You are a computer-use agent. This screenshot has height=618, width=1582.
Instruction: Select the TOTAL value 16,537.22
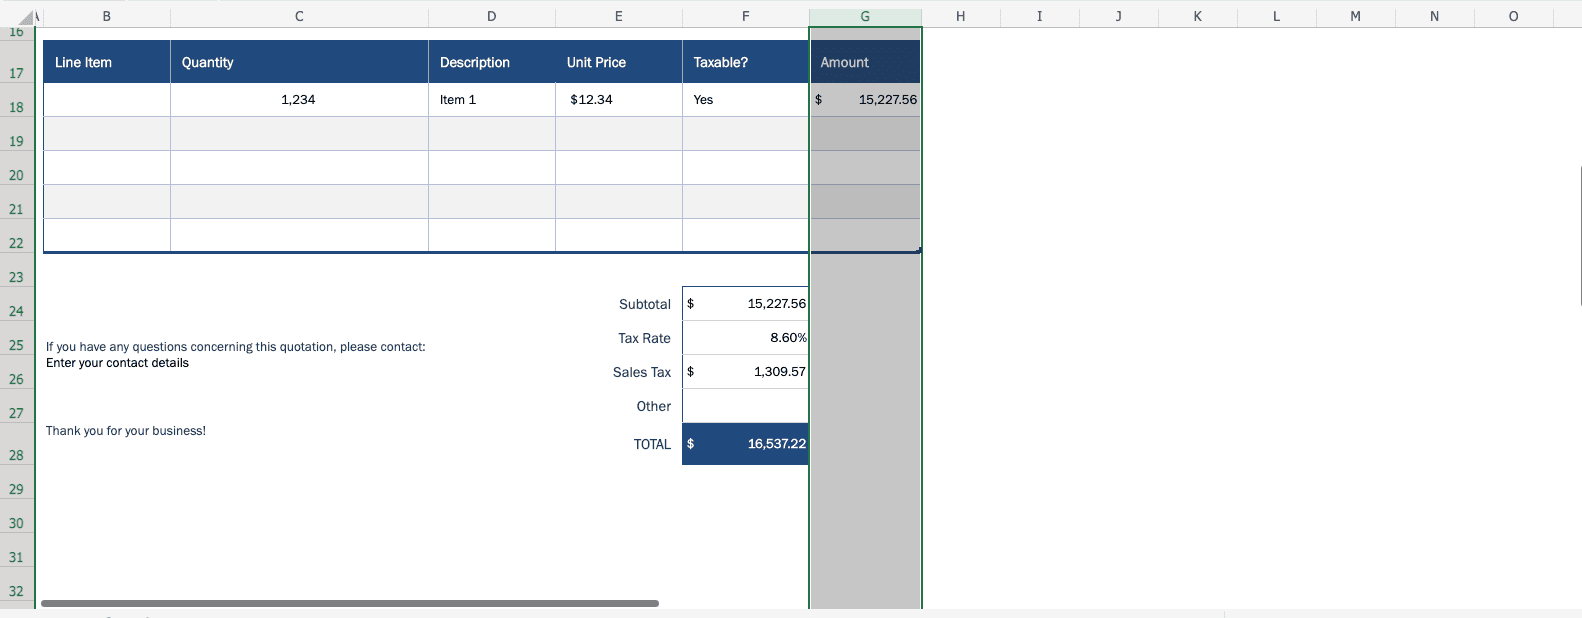745,444
